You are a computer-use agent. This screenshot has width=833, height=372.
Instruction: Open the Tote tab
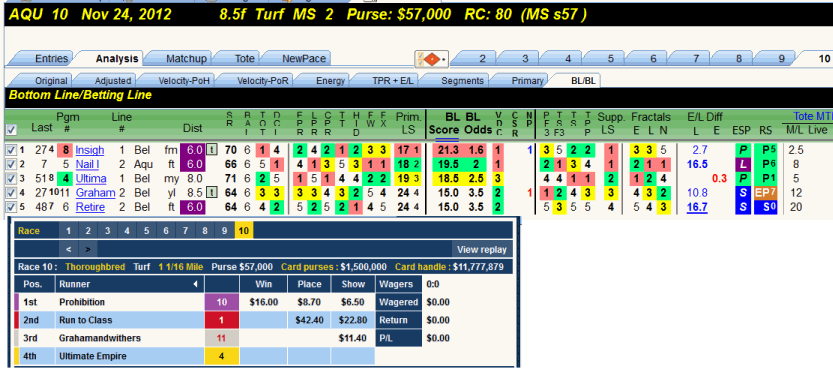click(x=240, y=58)
